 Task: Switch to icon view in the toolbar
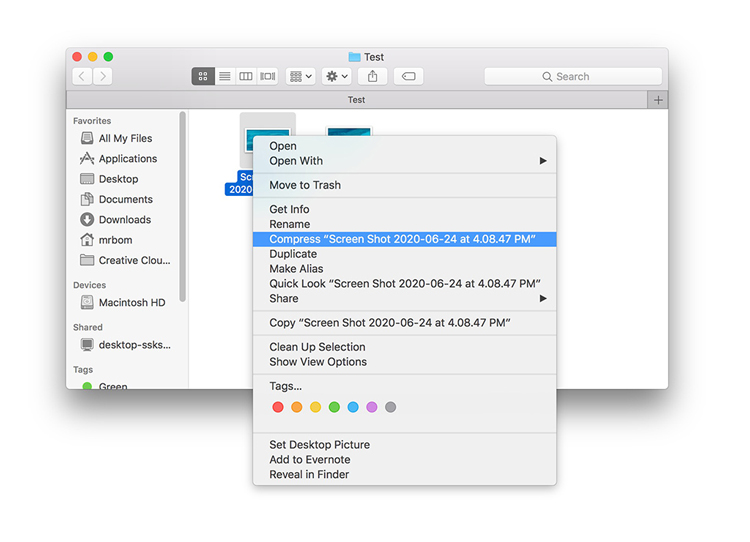tap(203, 76)
